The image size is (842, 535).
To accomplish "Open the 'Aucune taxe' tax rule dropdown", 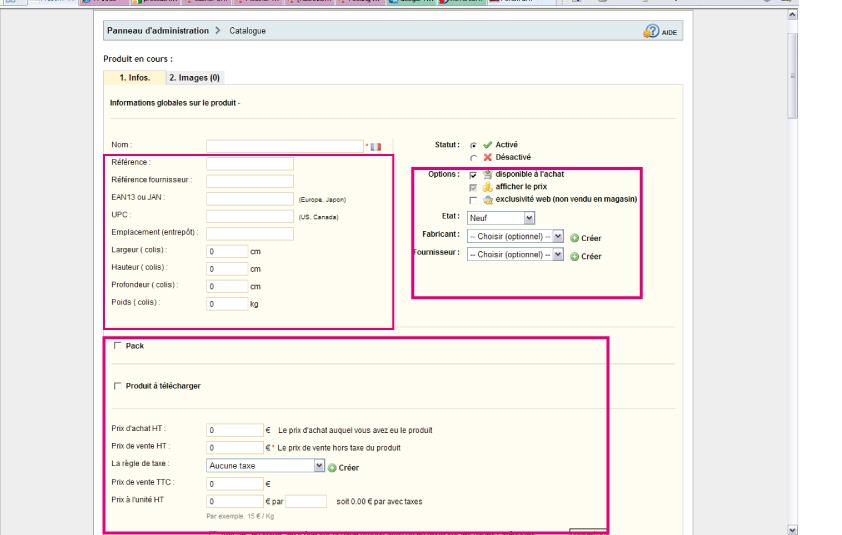I will tap(265, 466).
